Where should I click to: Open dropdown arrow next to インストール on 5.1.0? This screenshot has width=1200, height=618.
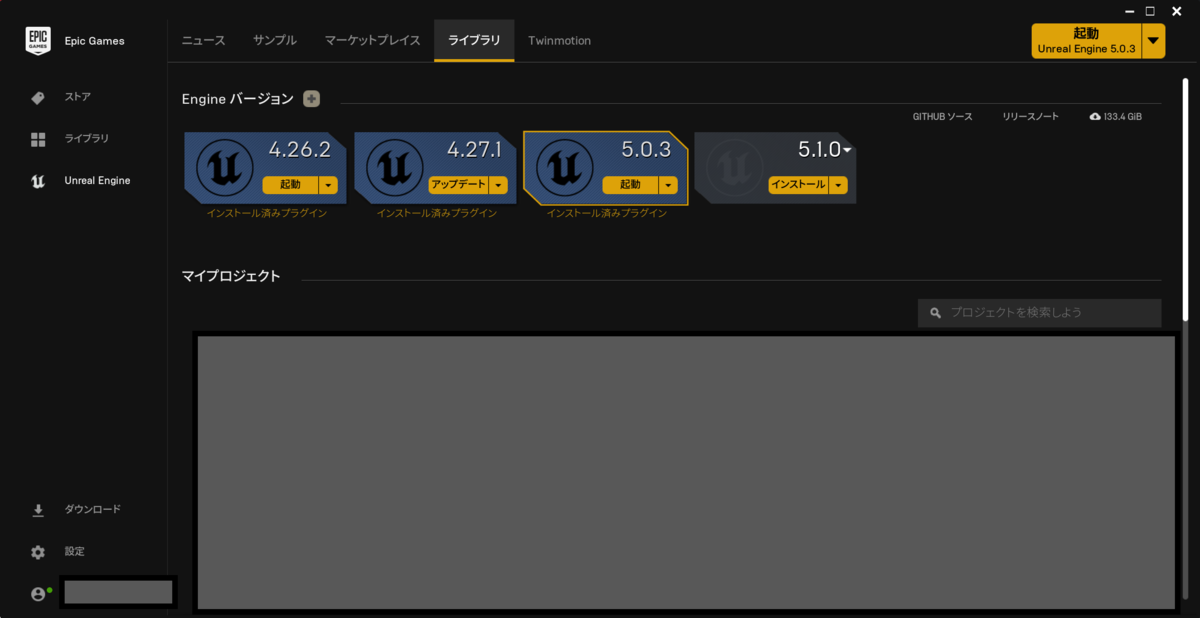click(839, 185)
